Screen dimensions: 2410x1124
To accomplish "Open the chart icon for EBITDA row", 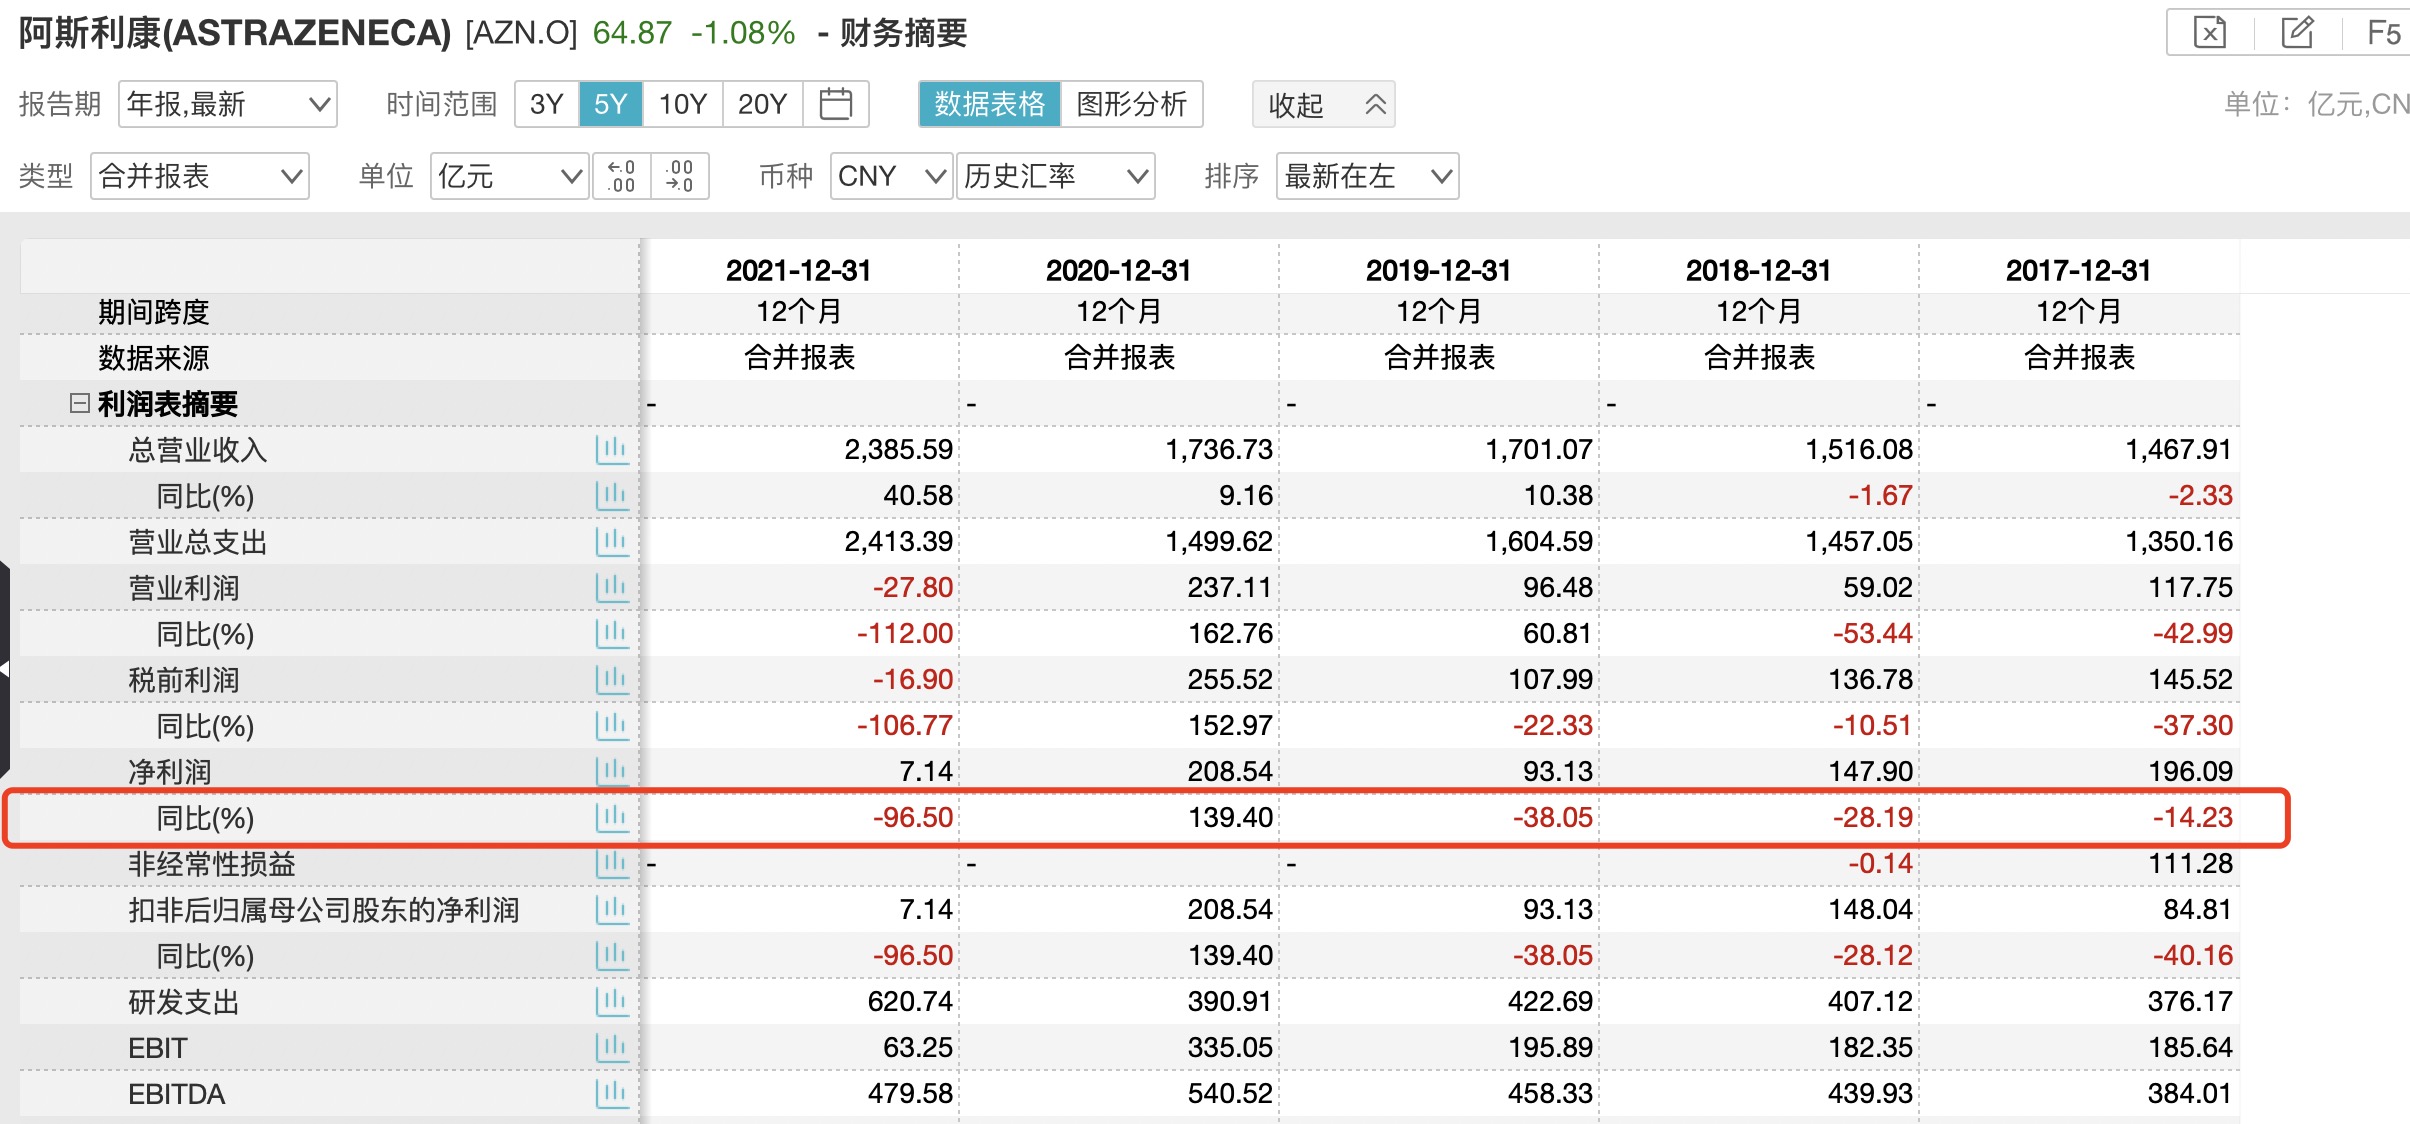I will coord(611,1093).
